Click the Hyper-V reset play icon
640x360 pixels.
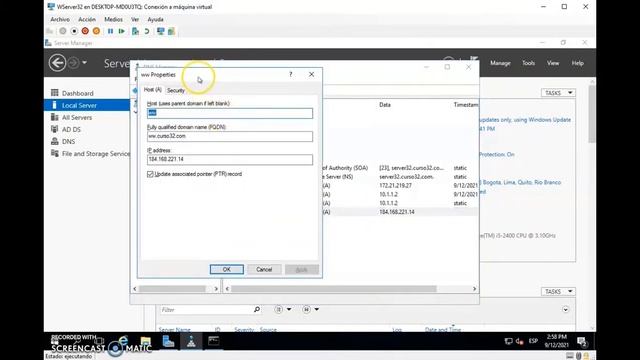pyautogui.click(x=122, y=31)
